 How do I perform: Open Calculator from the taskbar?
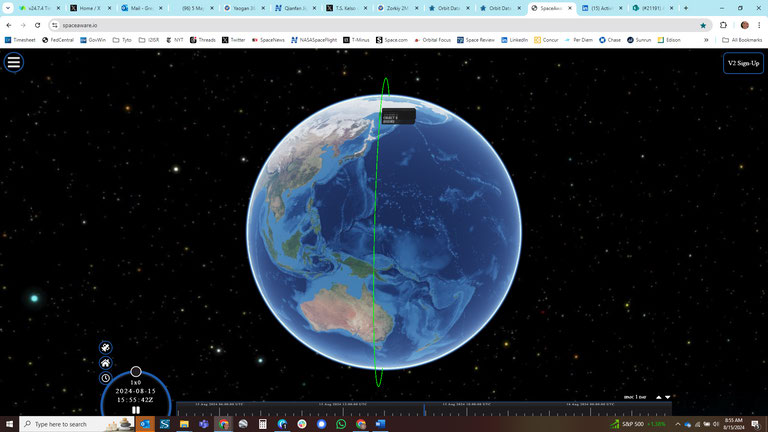click(263, 424)
